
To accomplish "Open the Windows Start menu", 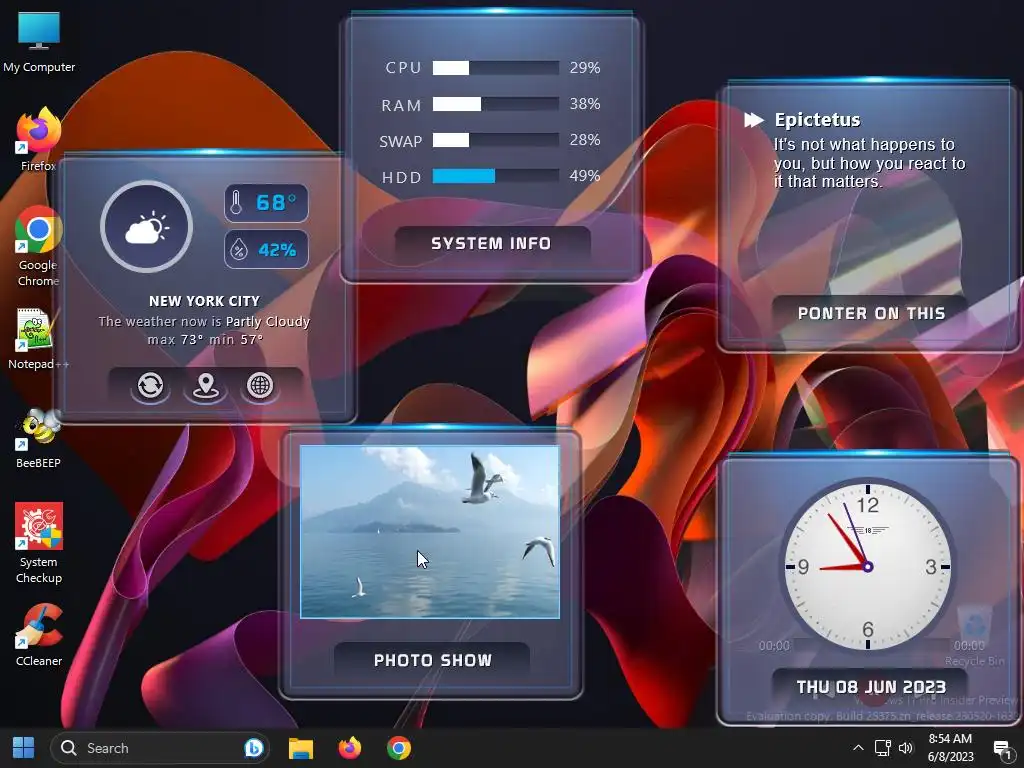I will [24, 748].
